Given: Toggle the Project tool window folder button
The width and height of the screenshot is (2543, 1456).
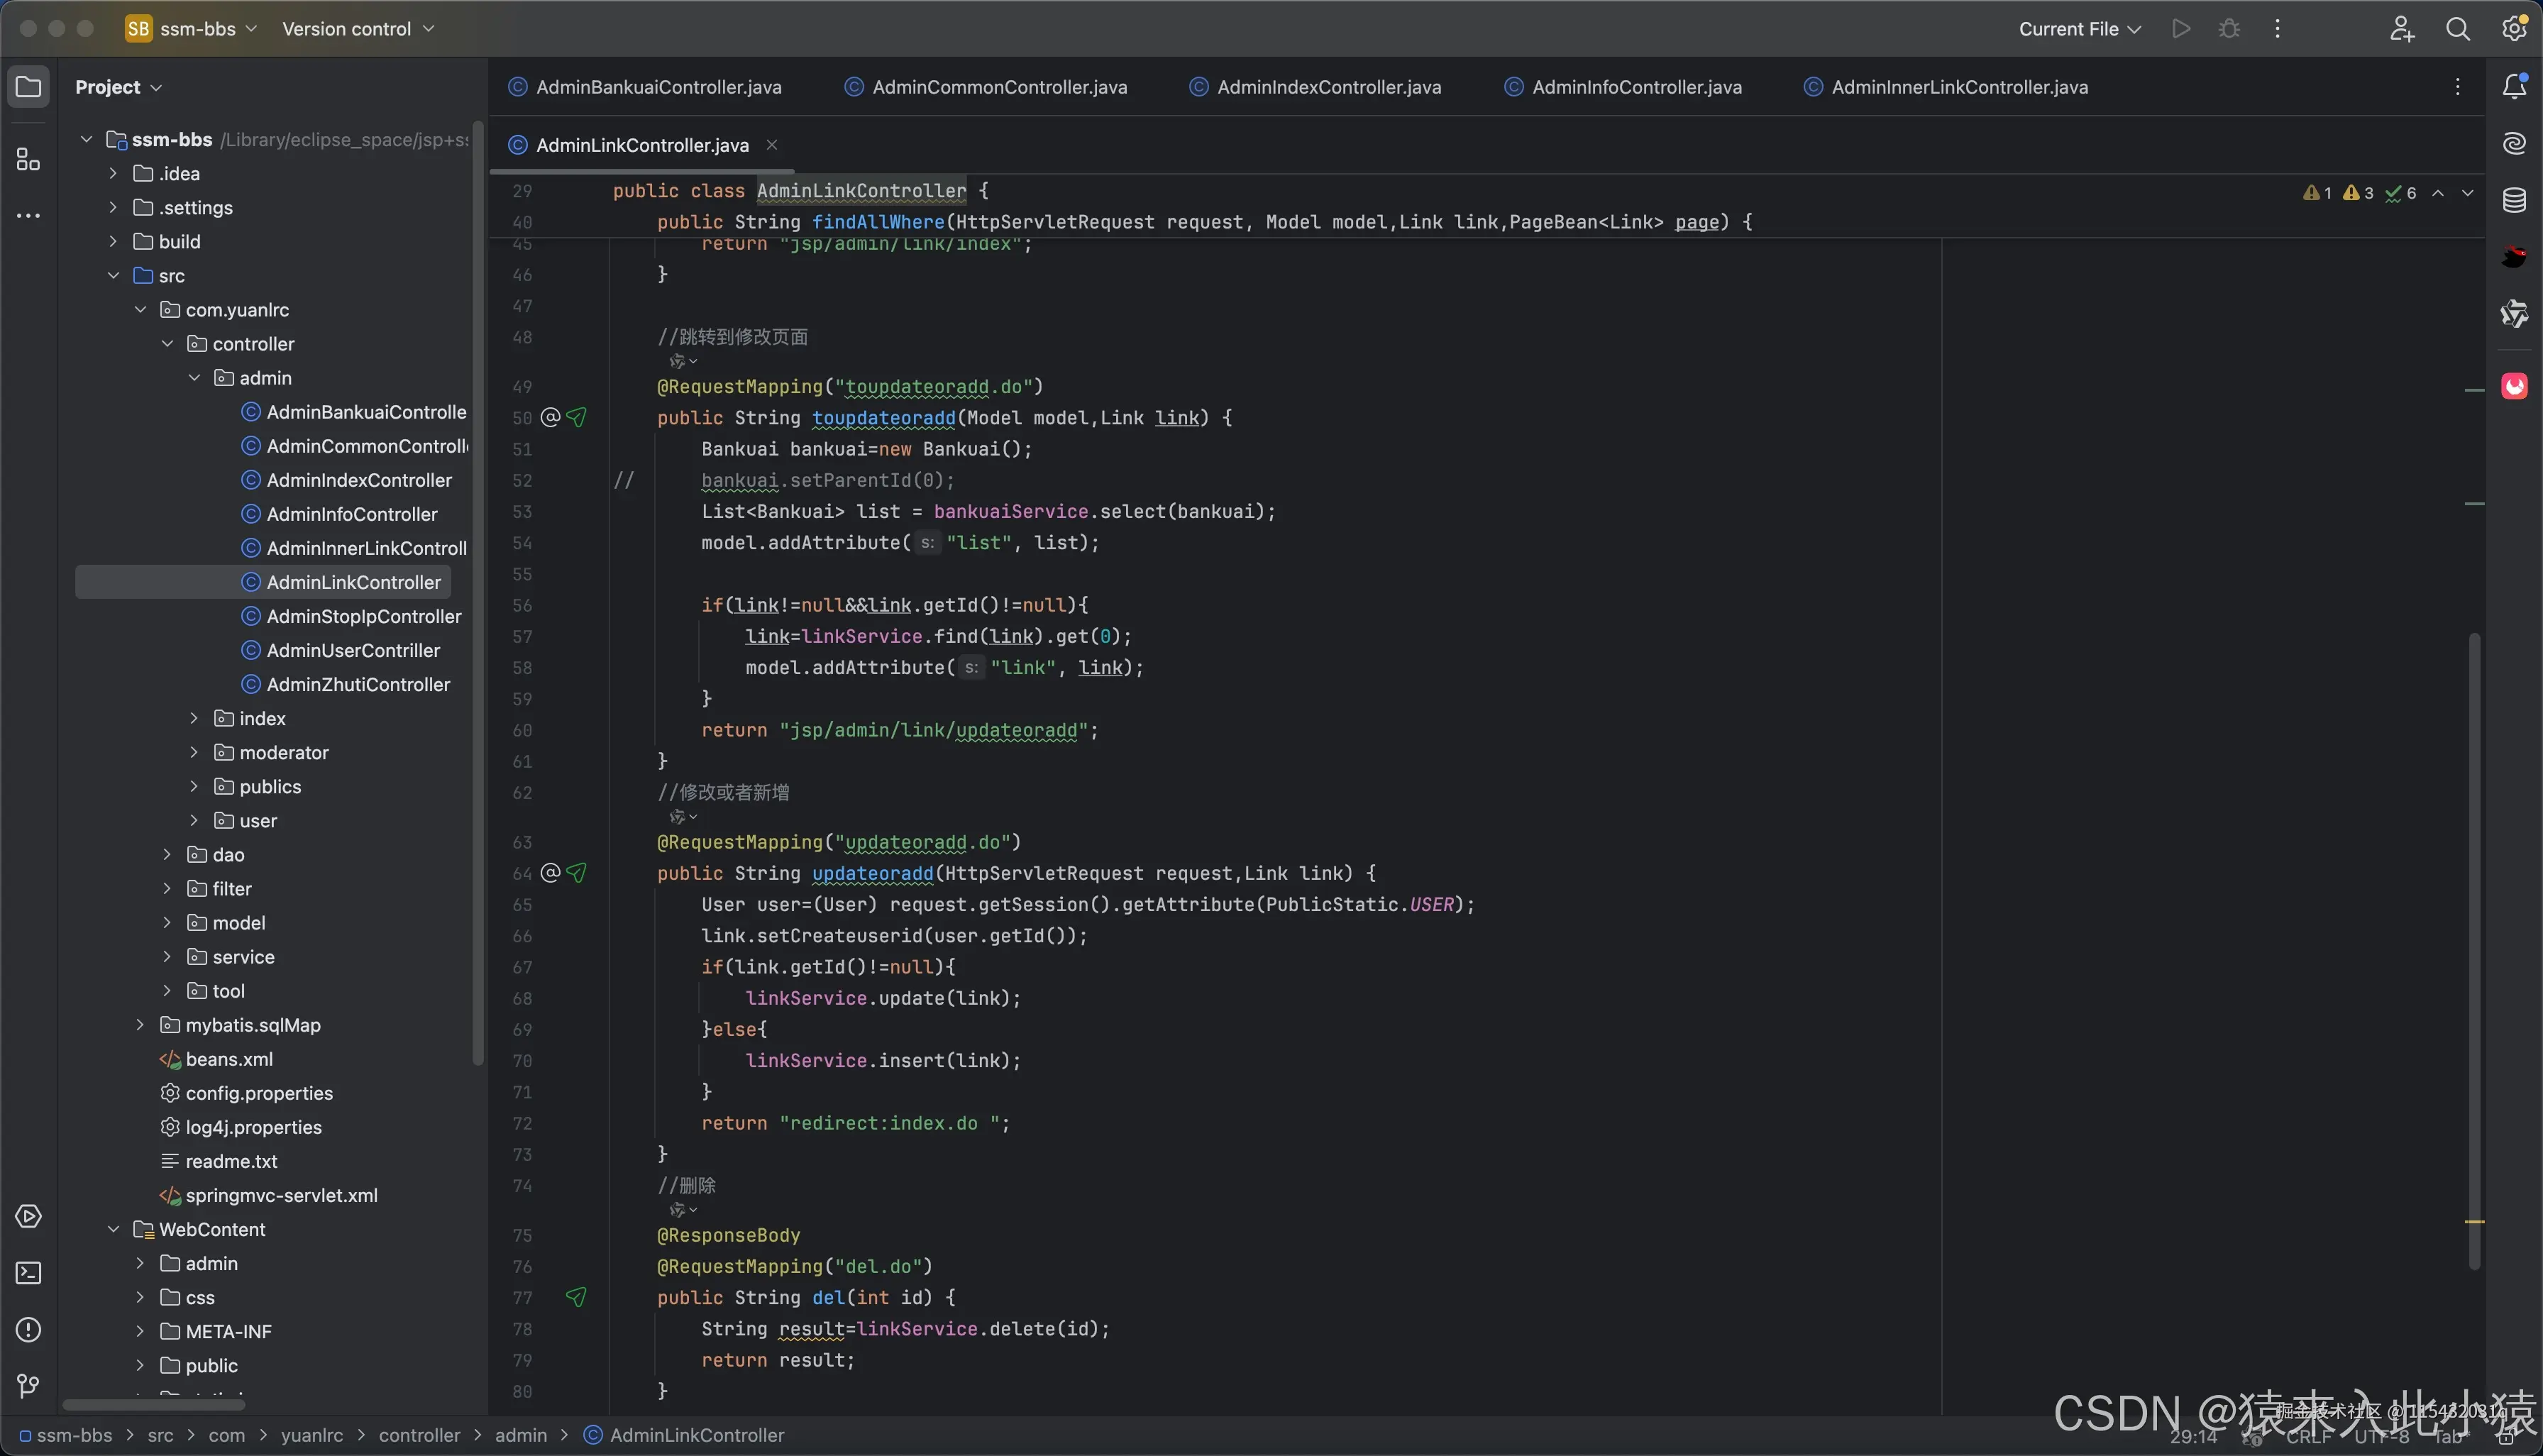Looking at the screenshot, I should (x=28, y=87).
